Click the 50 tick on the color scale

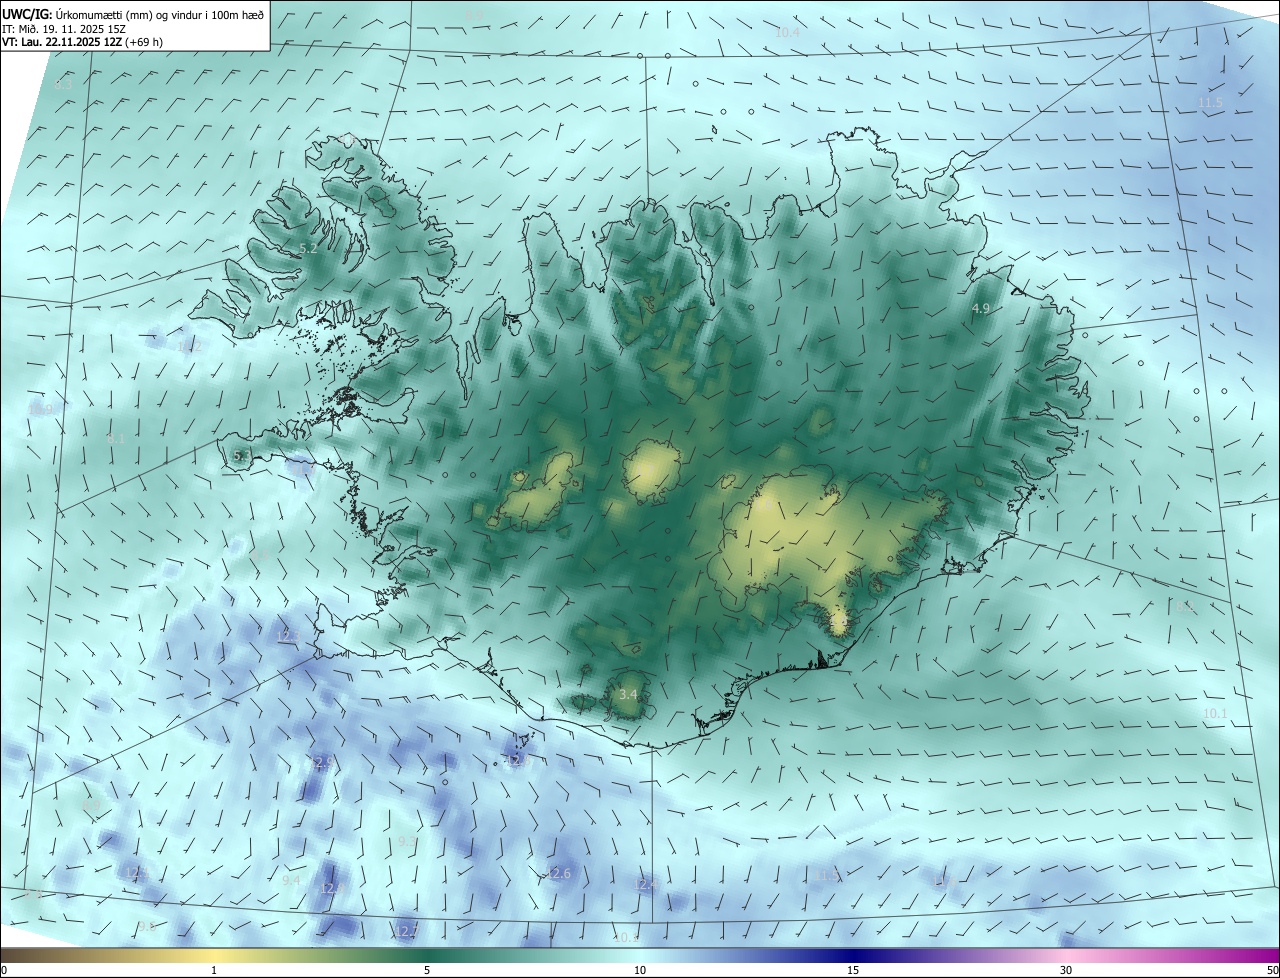tap(1272, 970)
